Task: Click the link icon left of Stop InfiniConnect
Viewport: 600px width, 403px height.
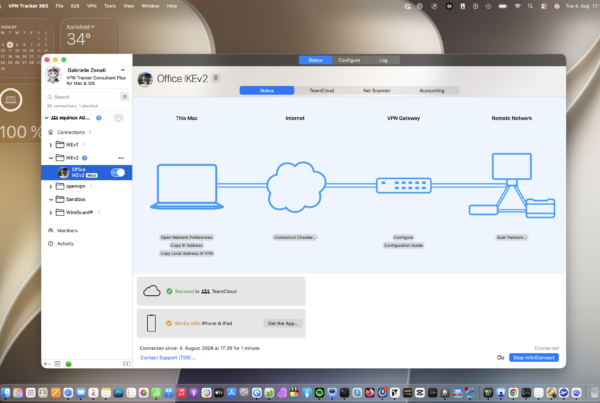Action: click(500, 357)
